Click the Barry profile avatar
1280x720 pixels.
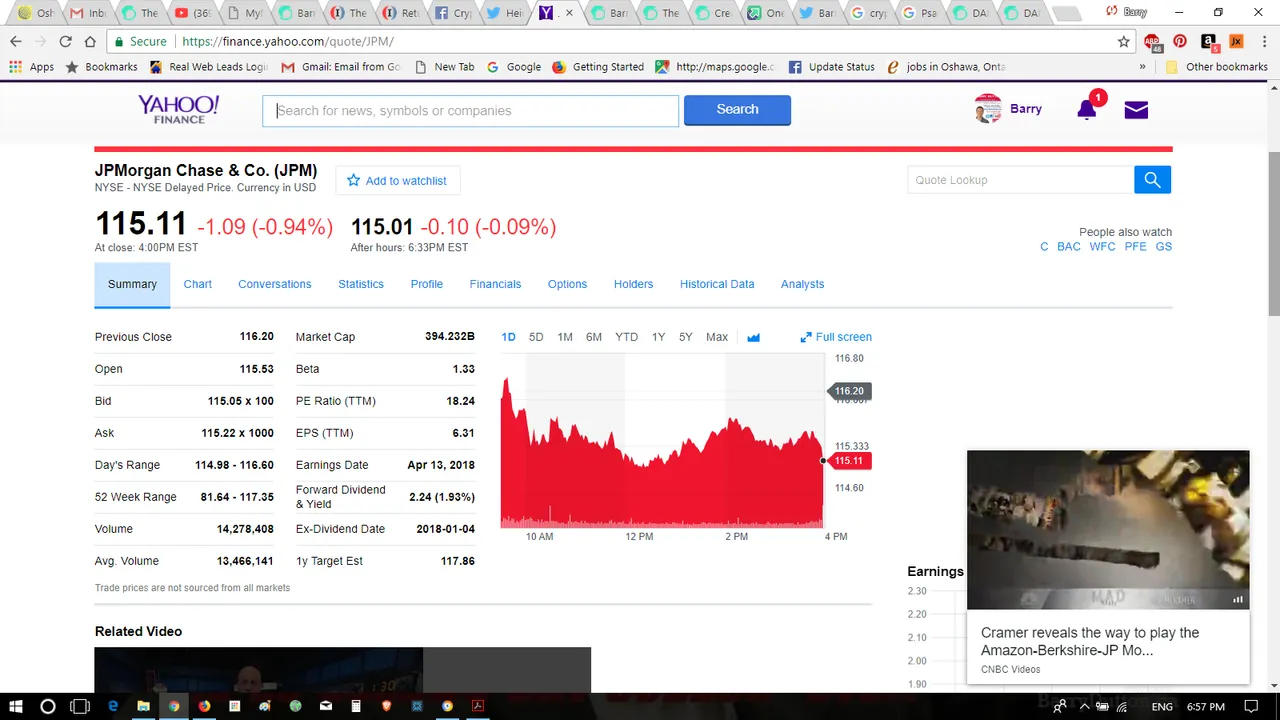tap(988, 109)
